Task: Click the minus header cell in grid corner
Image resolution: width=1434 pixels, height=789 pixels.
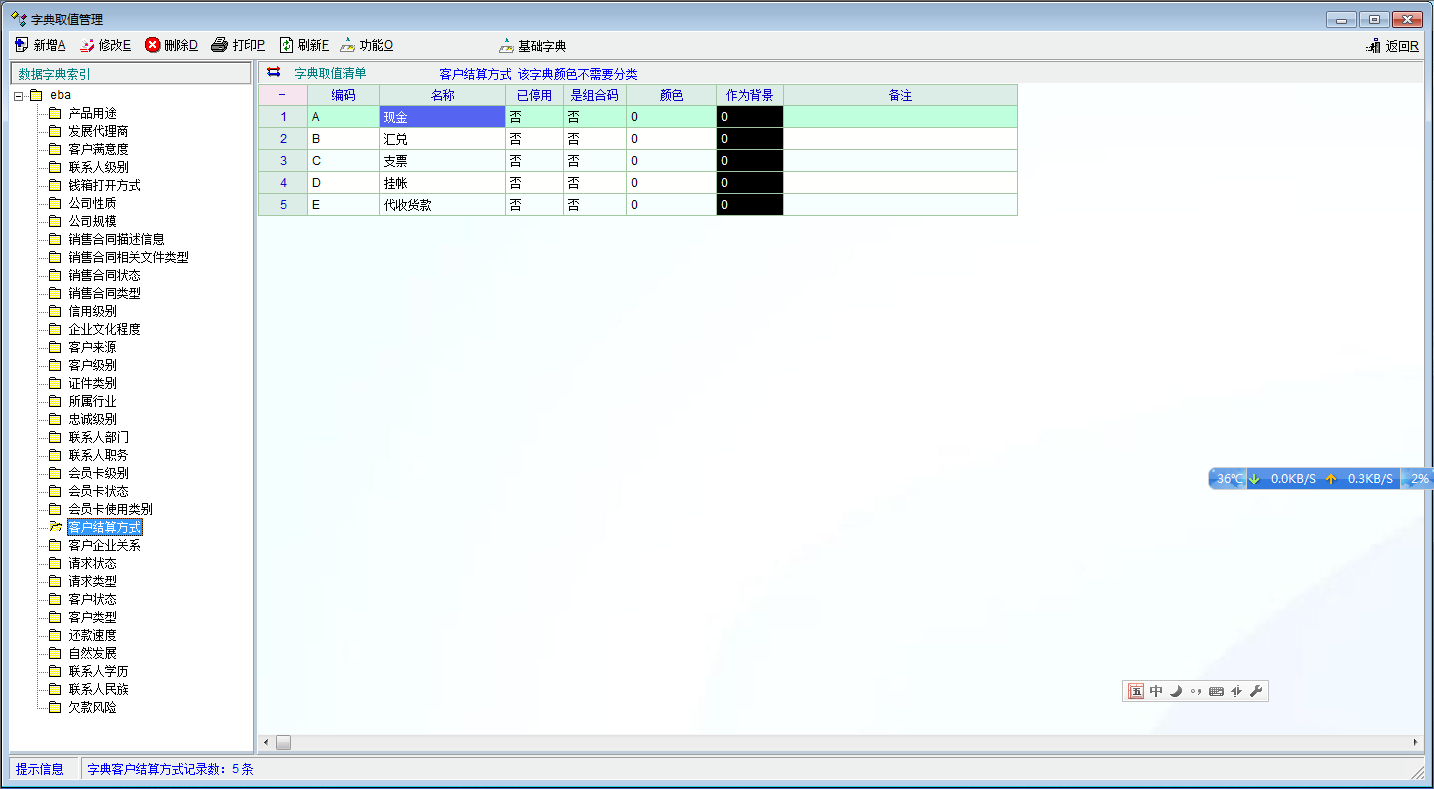Action: click(282, 95)
